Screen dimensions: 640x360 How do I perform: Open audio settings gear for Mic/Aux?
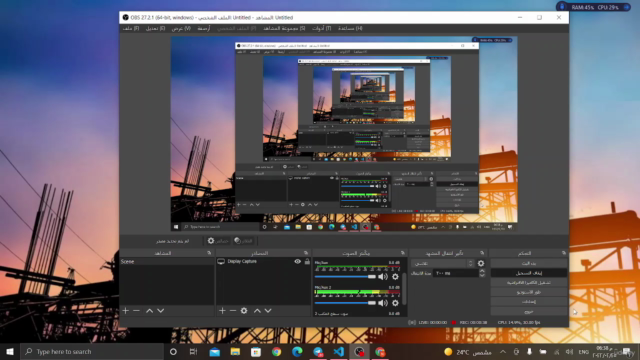tap(395, 277)
